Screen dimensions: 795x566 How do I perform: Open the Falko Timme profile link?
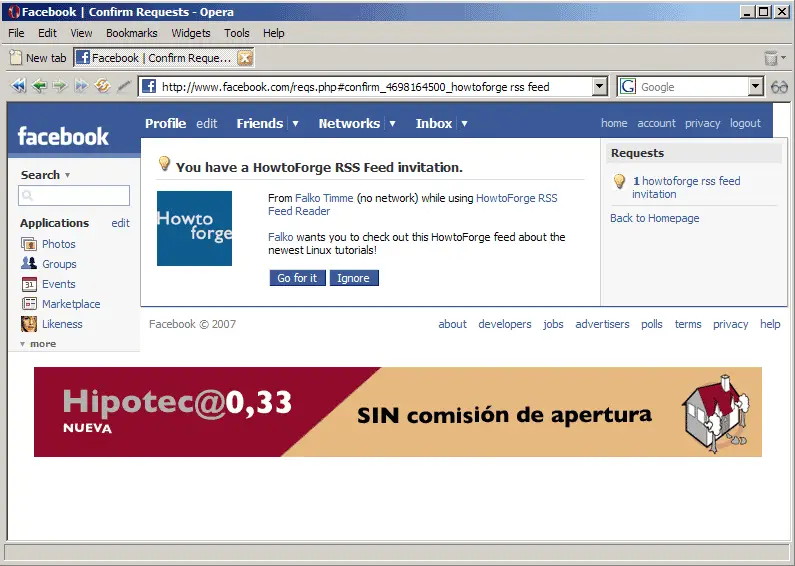tap(324, 198)
